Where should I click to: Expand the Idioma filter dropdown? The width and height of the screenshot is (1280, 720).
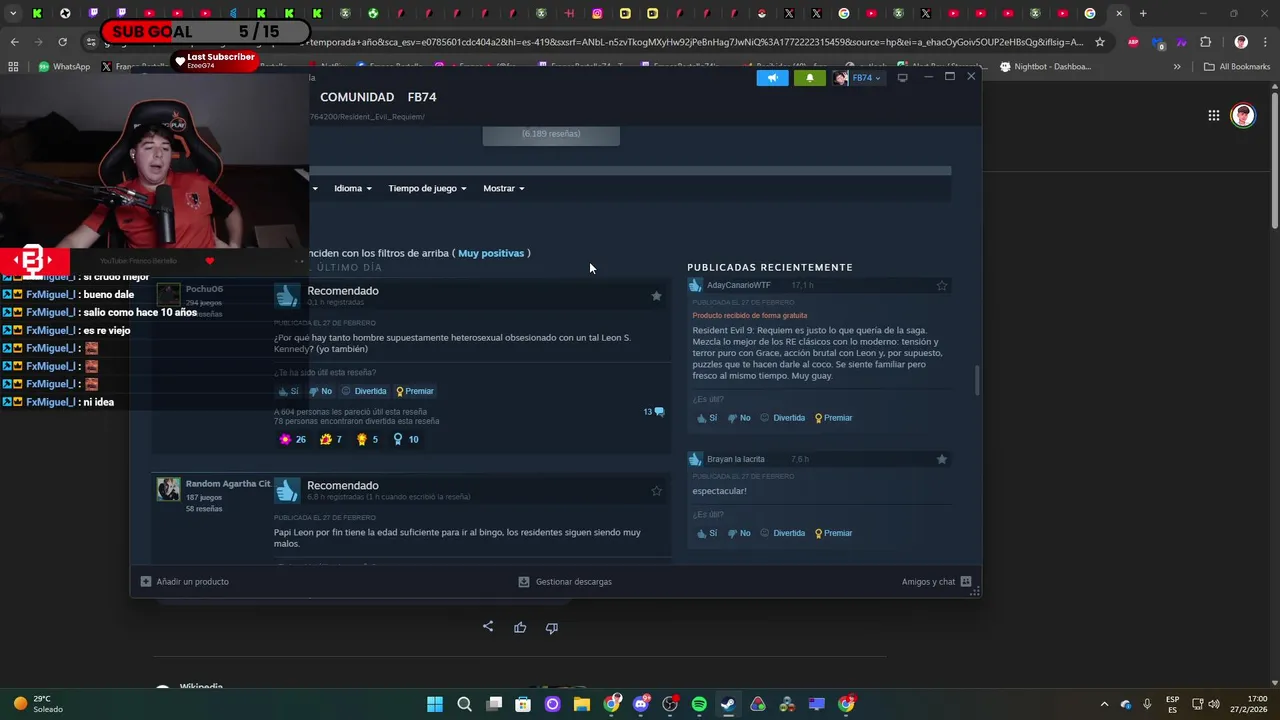[x=352, y=188]
